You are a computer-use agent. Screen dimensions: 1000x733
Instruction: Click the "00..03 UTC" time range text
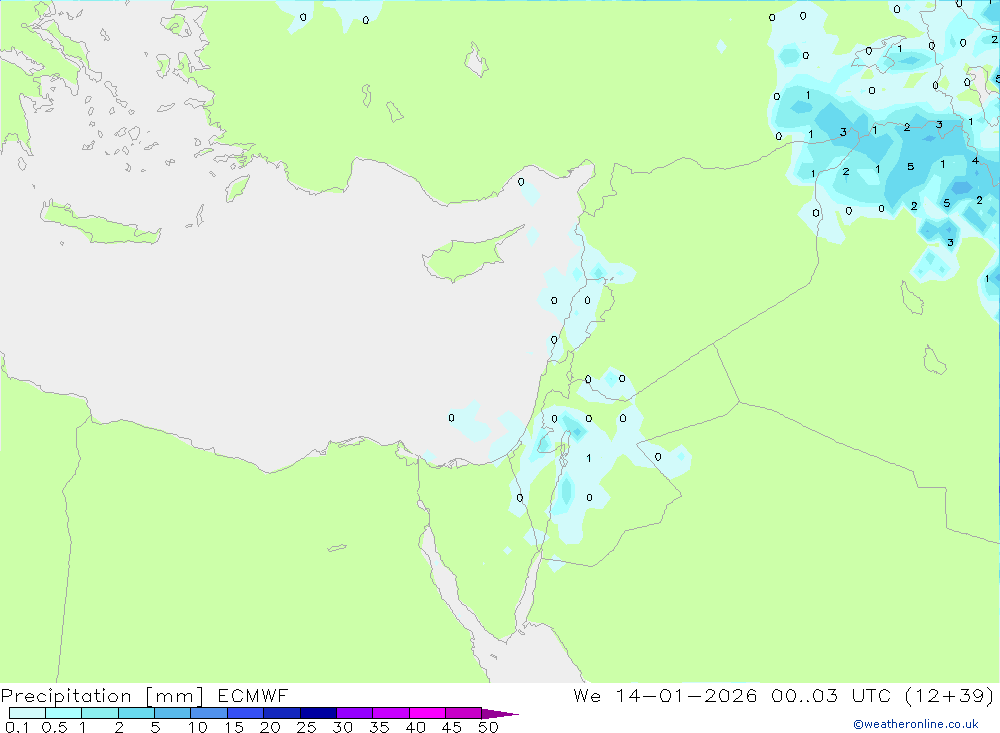(x=831, y=695)
